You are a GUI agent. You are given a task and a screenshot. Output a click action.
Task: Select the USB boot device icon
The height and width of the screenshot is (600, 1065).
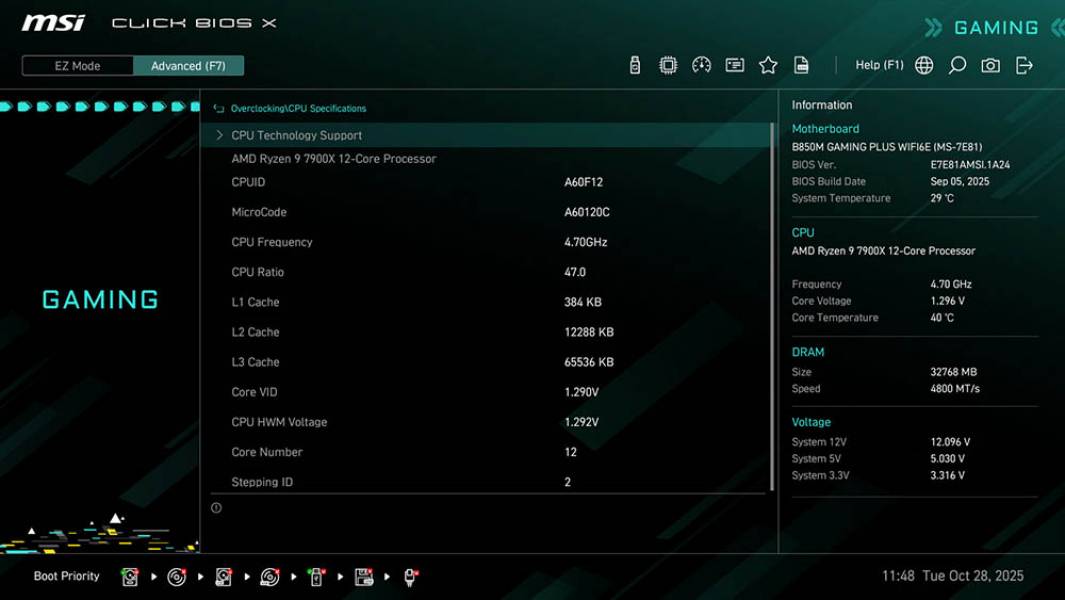tap(316, 576)
